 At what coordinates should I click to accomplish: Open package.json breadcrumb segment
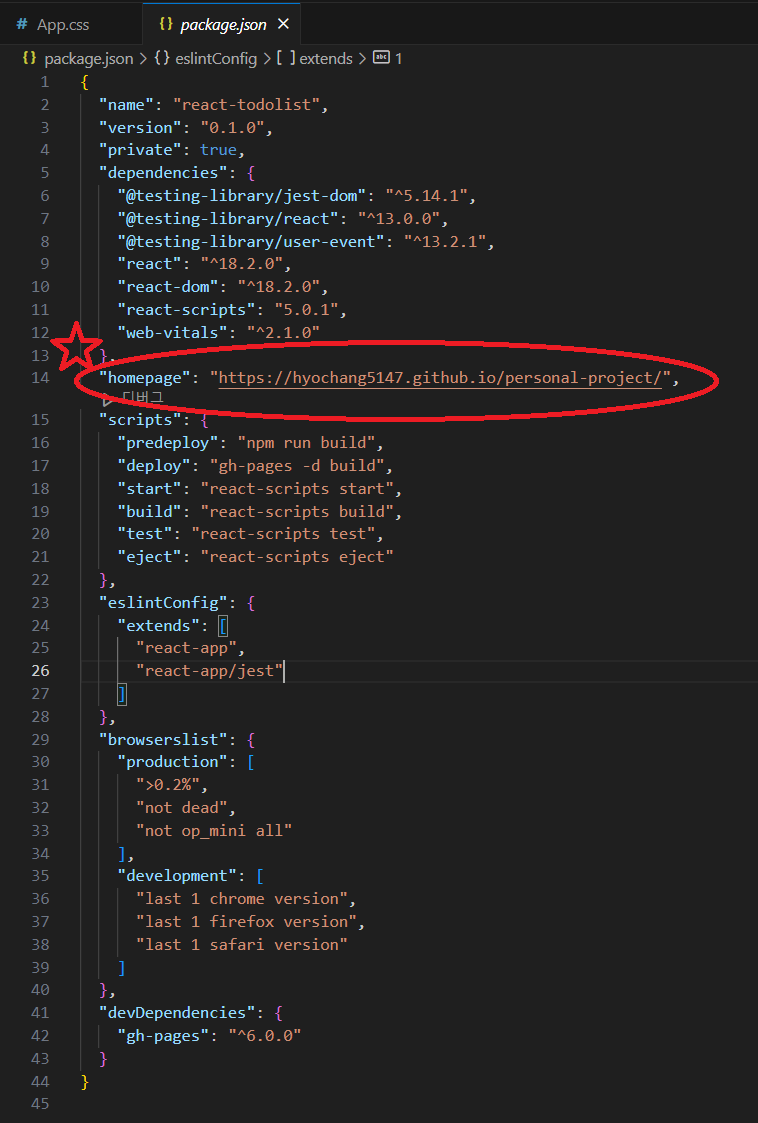pyautogui.click(x=88, y=58)
